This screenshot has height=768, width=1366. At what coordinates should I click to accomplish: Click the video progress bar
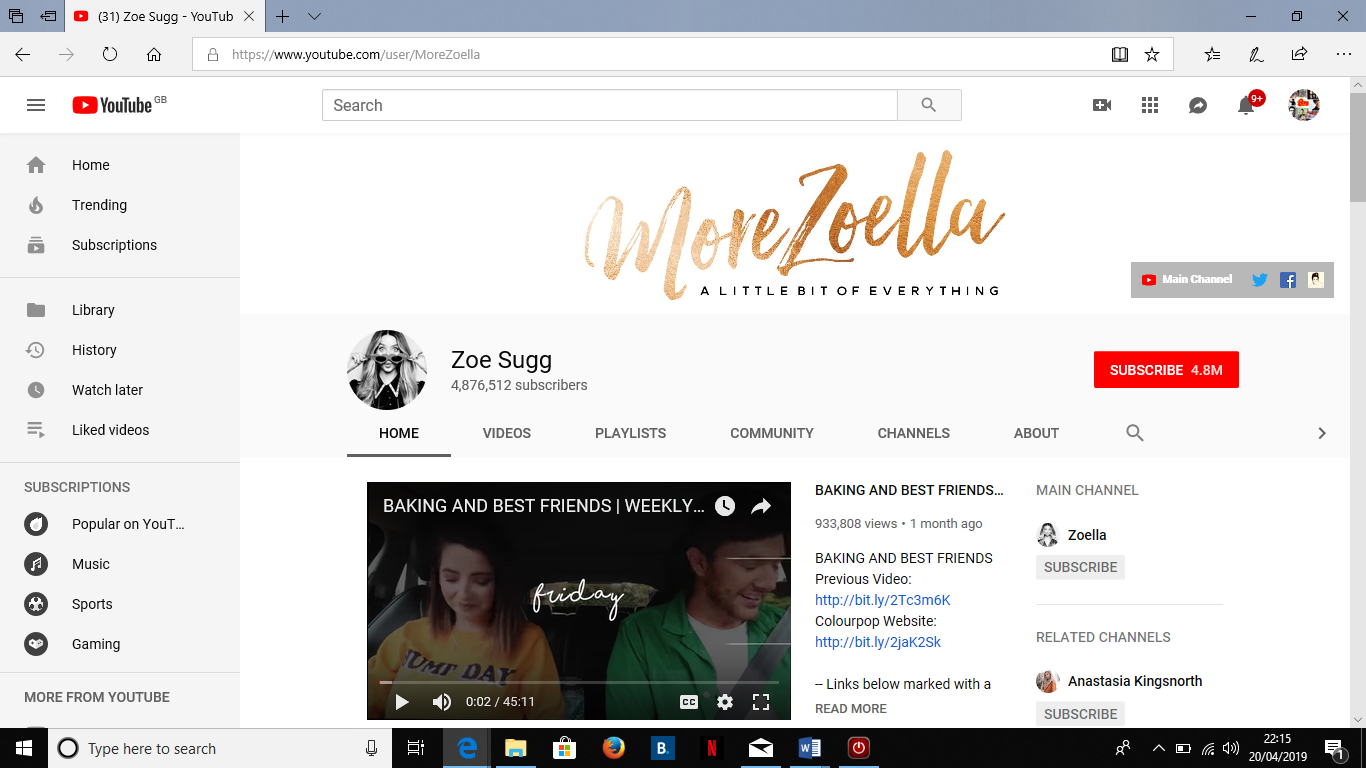click(578, 682)
